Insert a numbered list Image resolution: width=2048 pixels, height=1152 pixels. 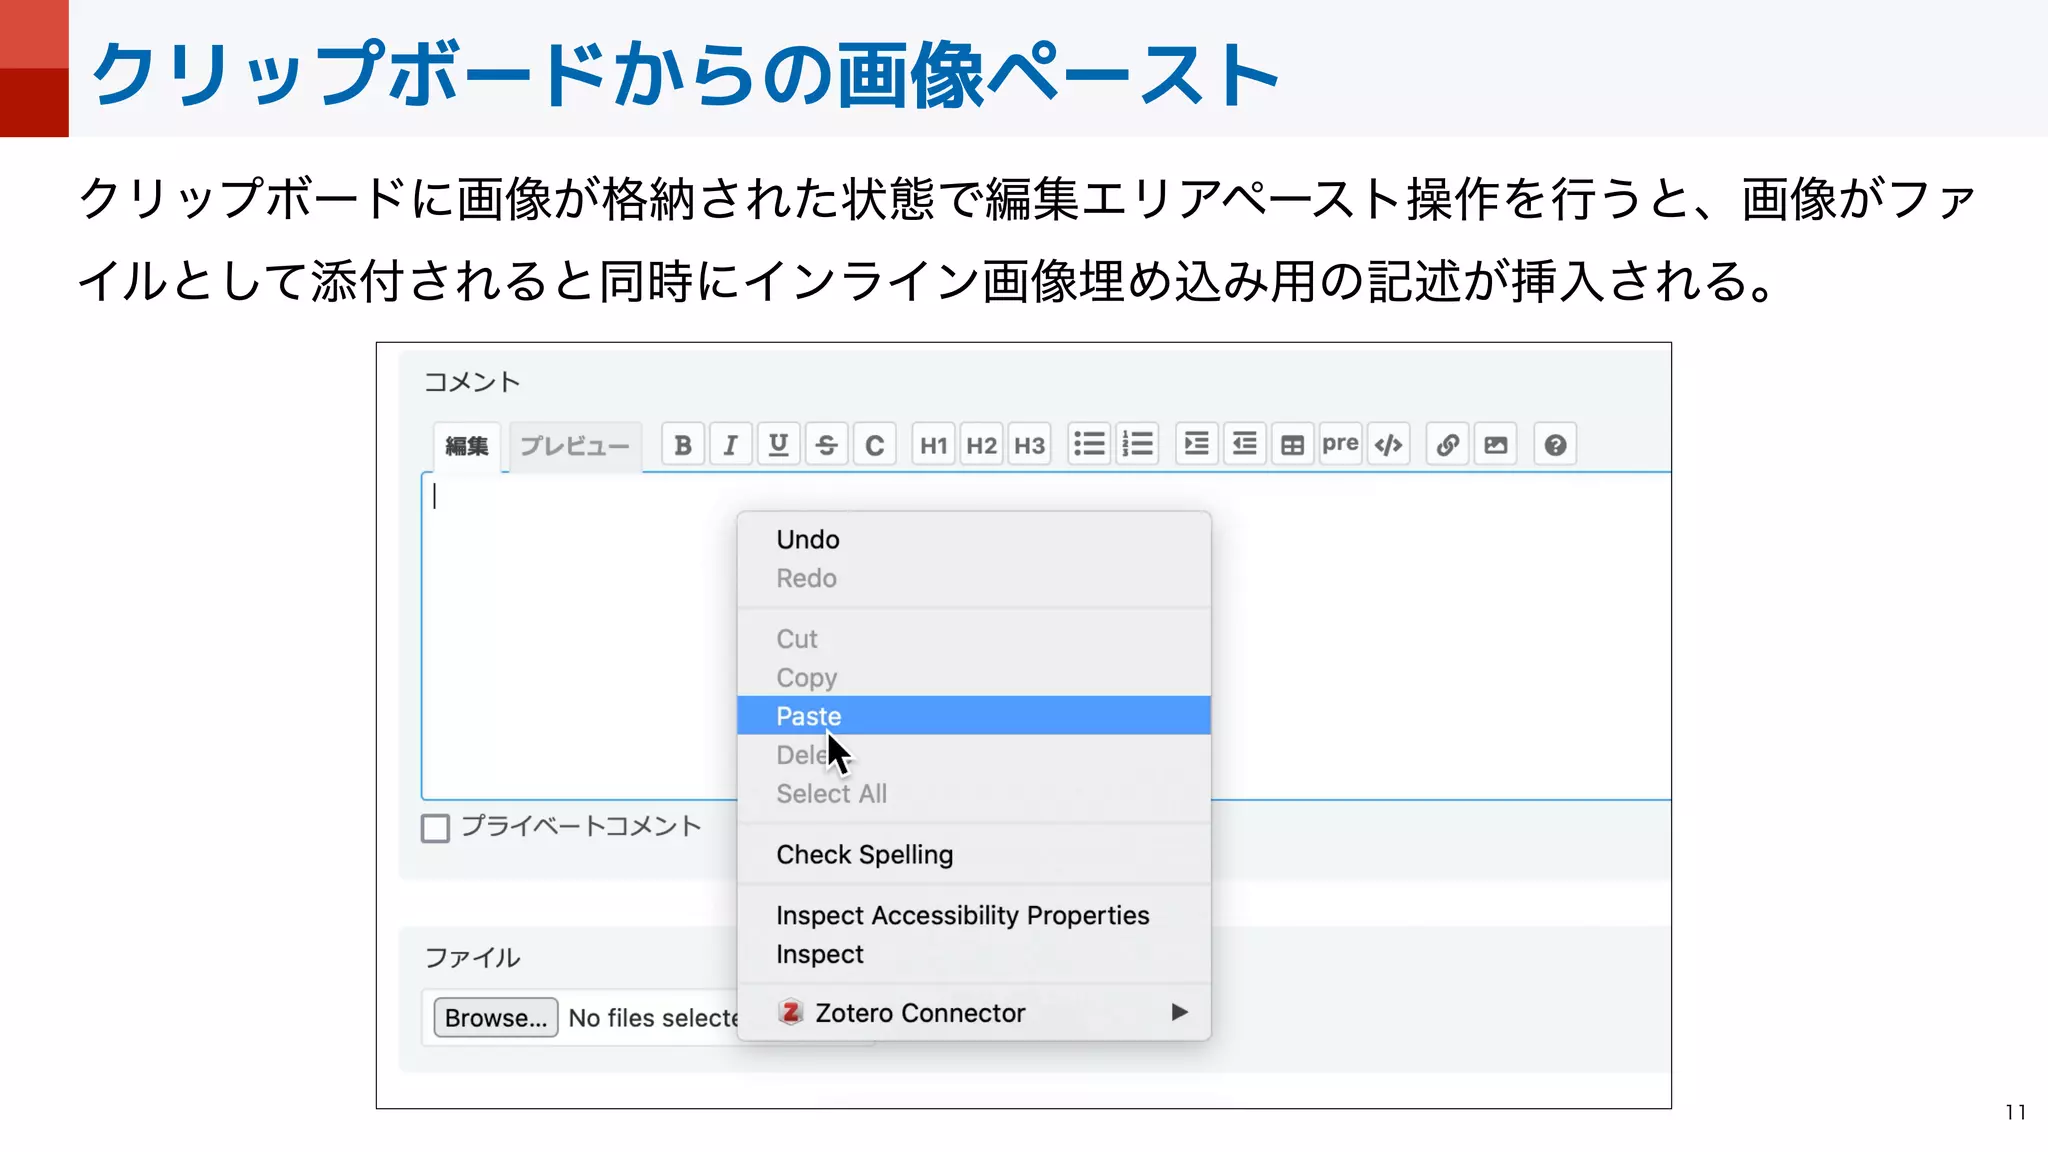(x=1137, y=445)
